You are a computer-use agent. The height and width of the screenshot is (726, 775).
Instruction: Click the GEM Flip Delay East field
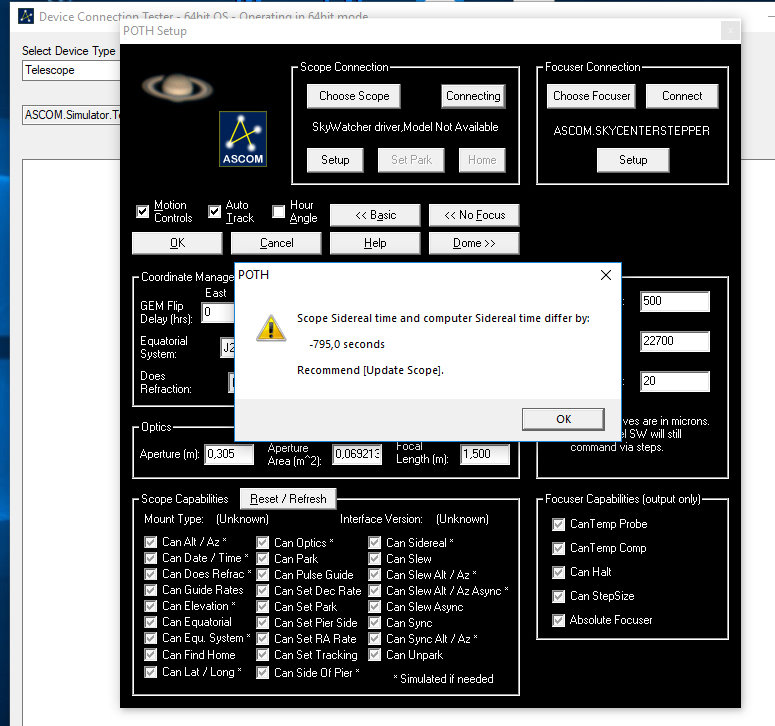tap(218, 312)
